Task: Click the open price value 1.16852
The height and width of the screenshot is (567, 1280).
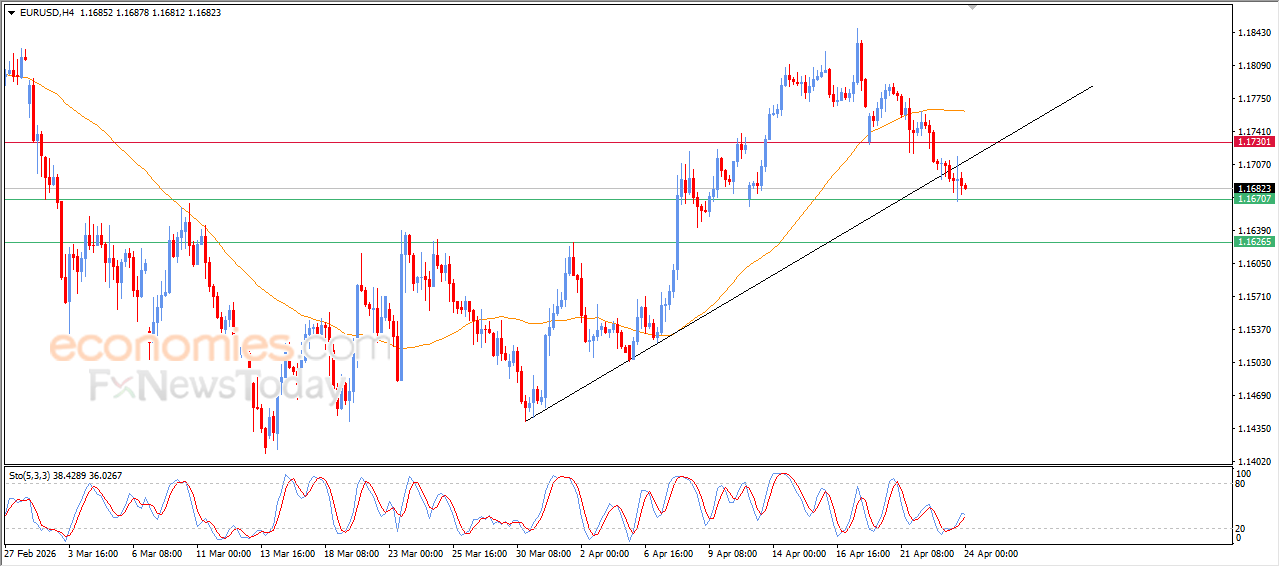Action: [97, 13]
